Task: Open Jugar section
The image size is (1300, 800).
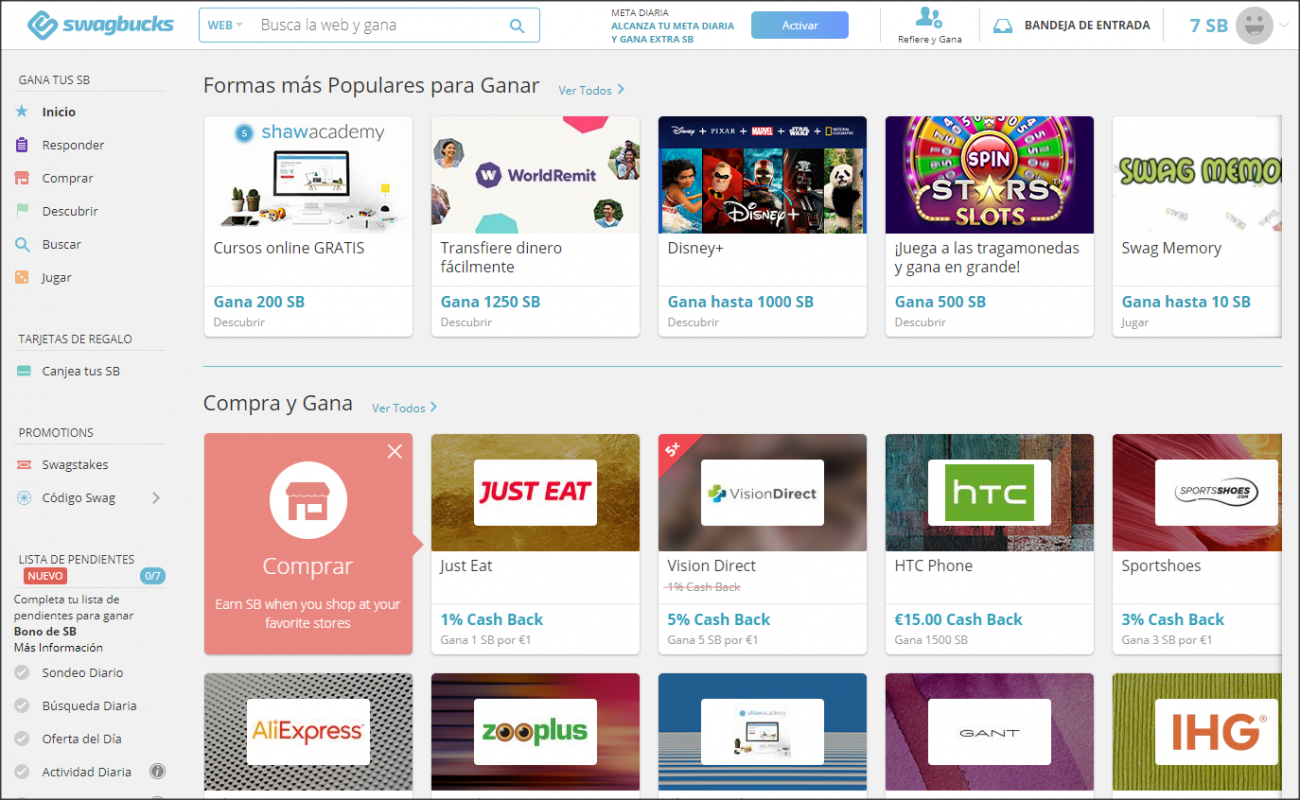Action: pyautogui.click(x=57, y=277)
